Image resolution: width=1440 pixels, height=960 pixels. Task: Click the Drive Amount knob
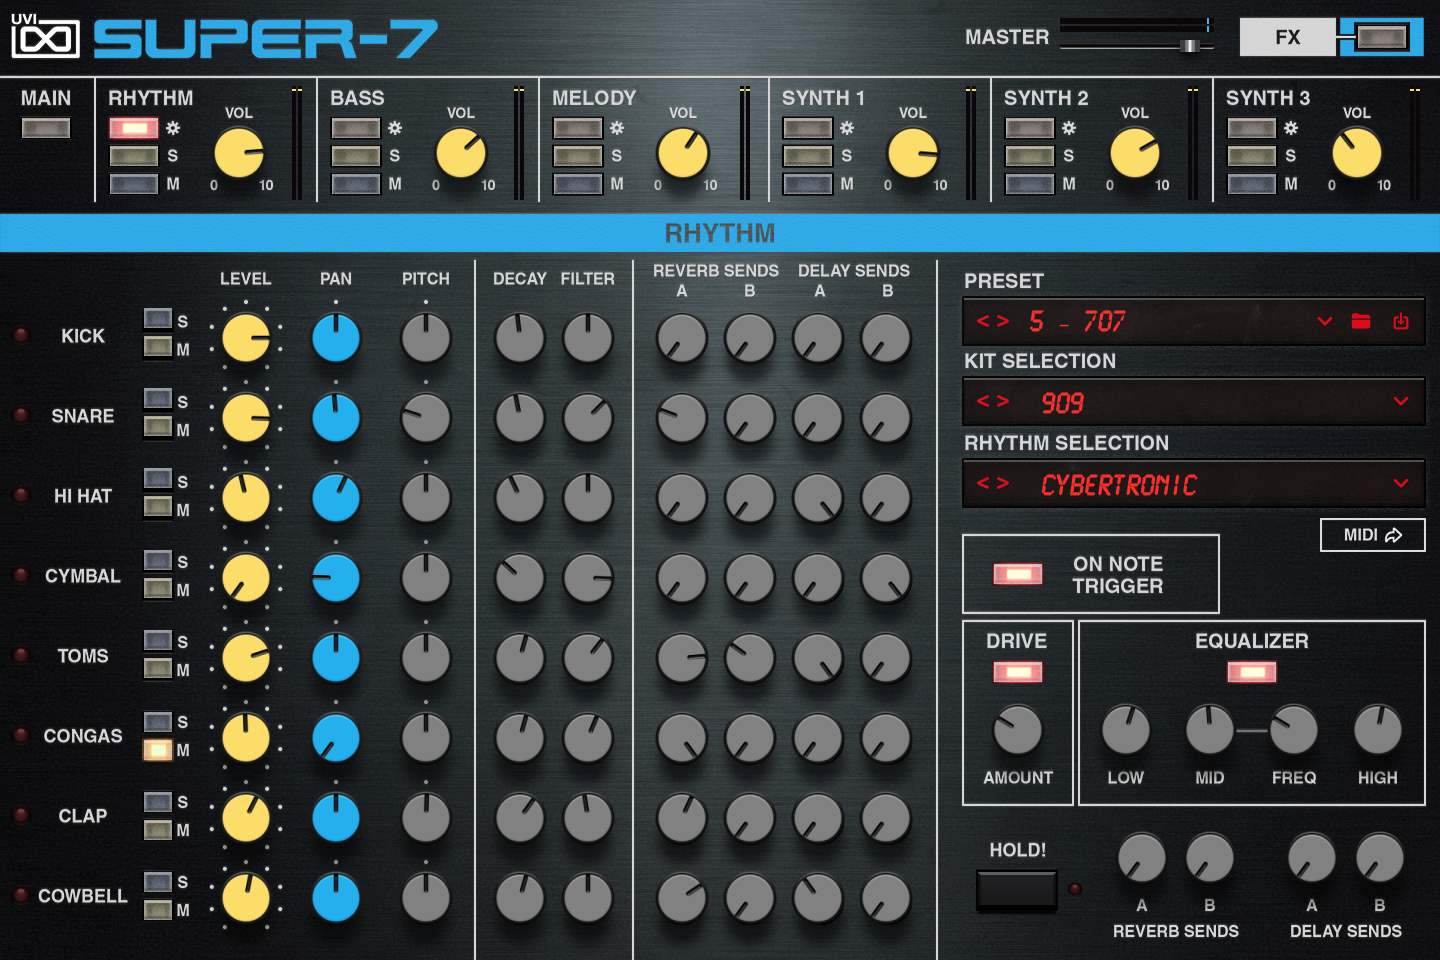point(1018,730)
